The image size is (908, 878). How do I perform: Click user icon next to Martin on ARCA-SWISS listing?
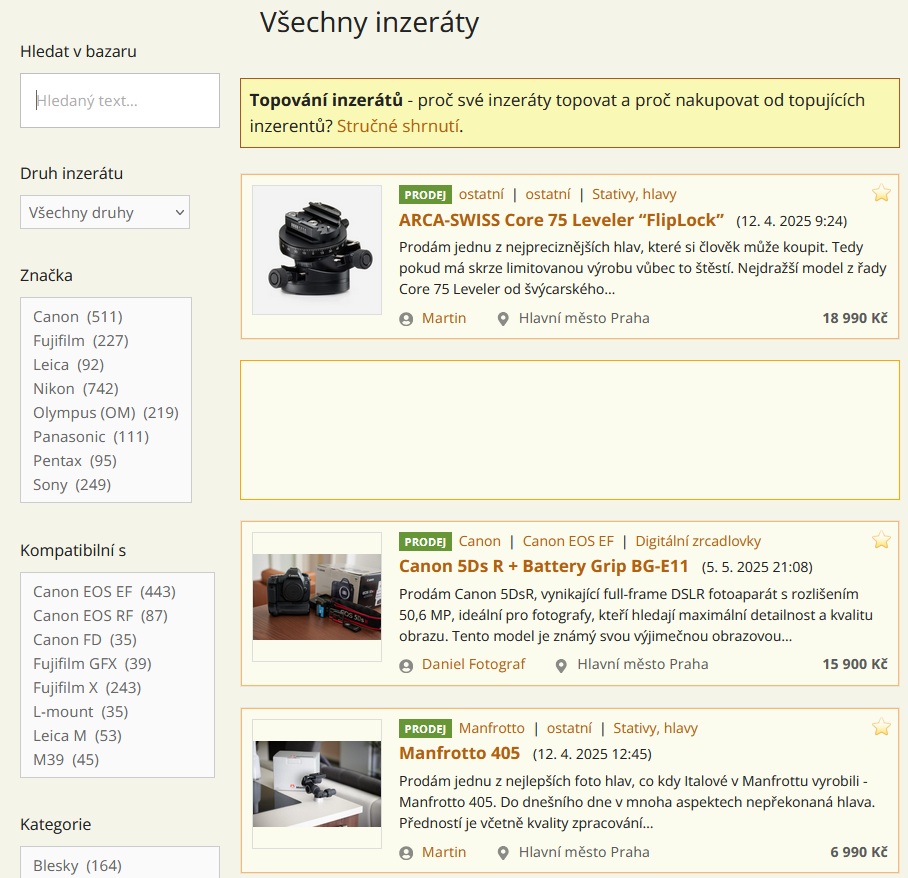406,319
